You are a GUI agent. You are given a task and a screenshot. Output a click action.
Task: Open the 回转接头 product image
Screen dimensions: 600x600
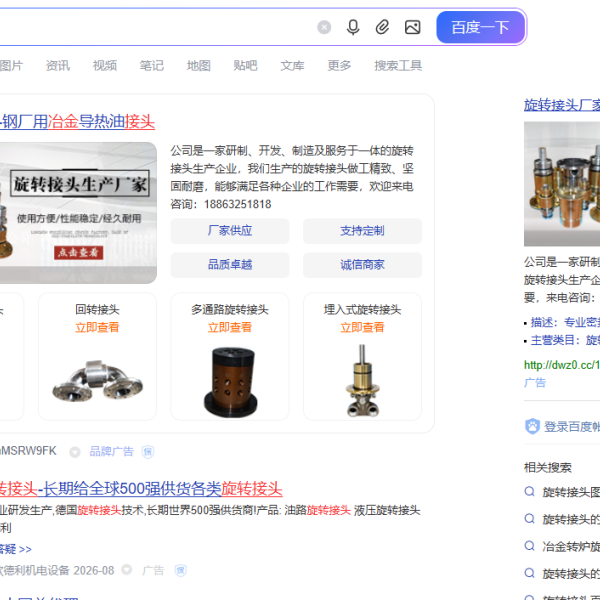(x=98, y=380)
